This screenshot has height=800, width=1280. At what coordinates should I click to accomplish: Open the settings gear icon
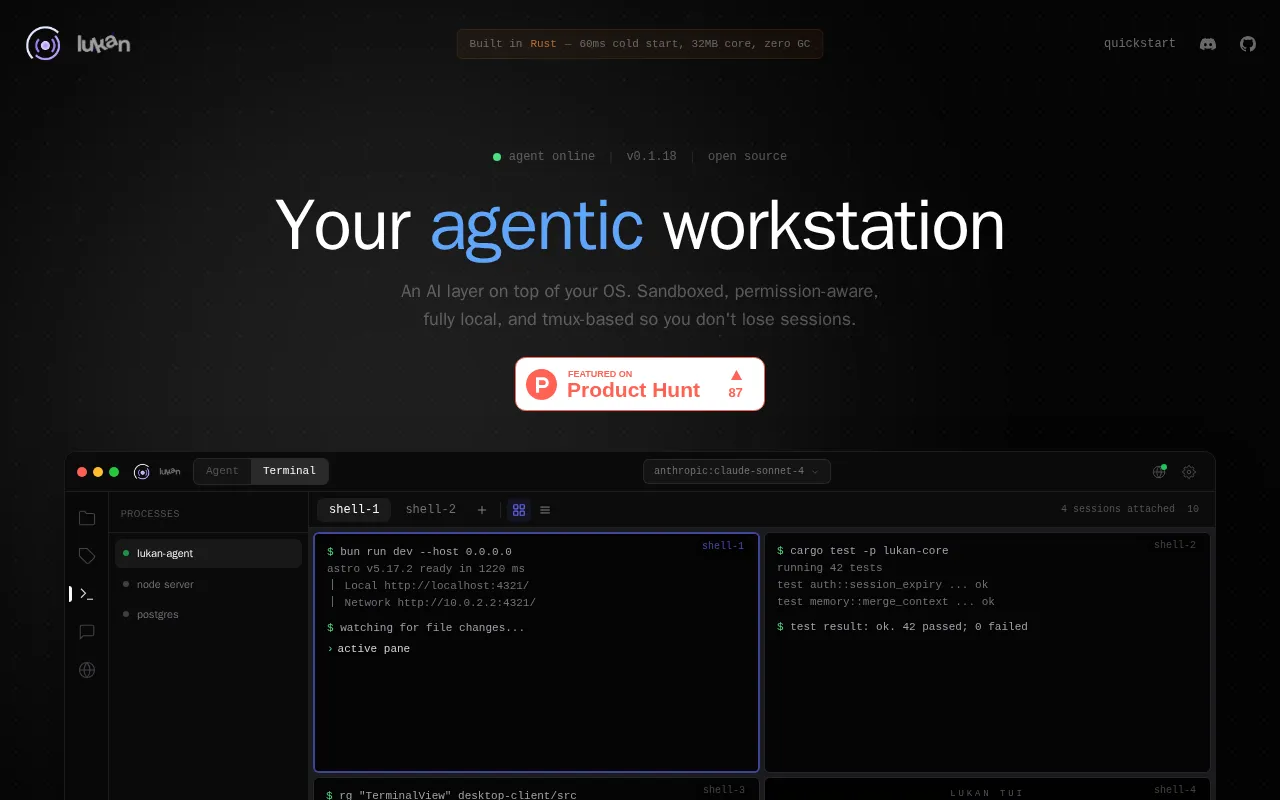[1189, 472]
